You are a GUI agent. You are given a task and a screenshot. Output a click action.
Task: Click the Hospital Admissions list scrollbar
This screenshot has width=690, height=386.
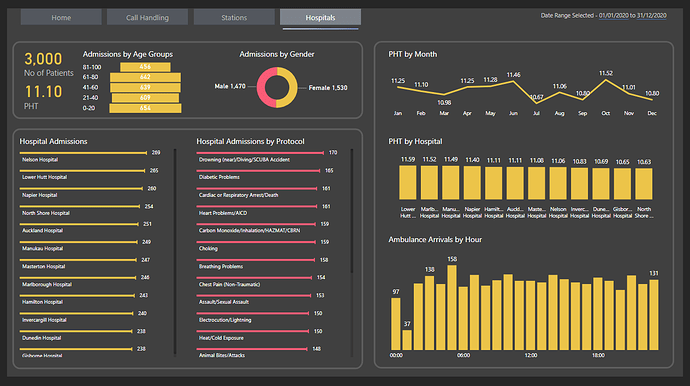pos(175,251)
